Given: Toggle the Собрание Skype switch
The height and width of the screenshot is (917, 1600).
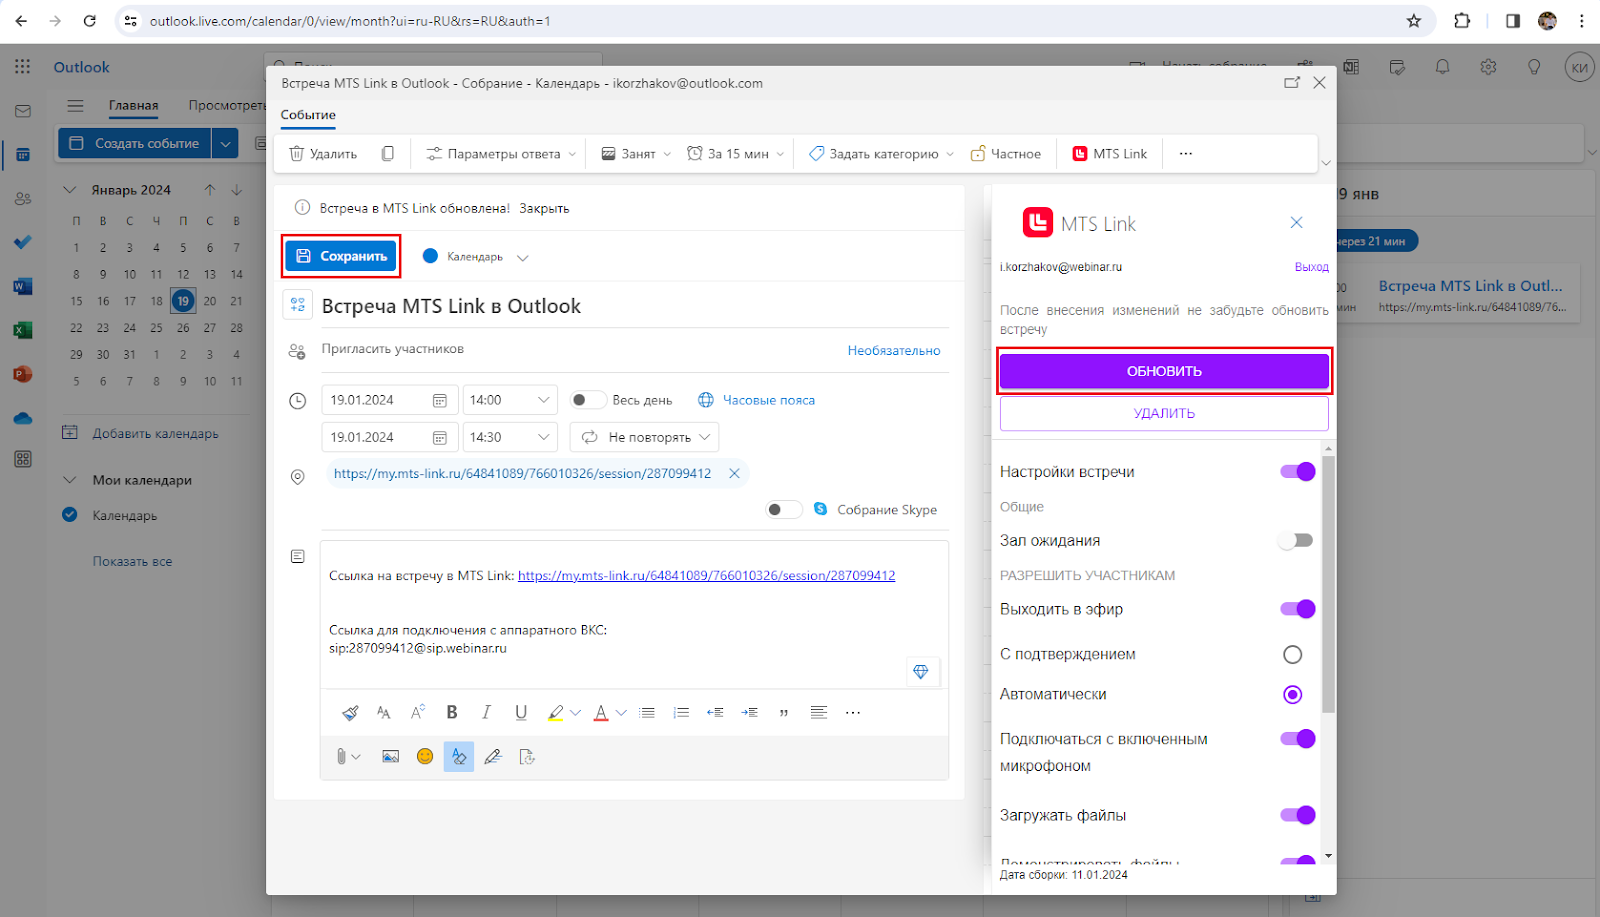Looking at the screenshot, I should click(x=783, y=510).
